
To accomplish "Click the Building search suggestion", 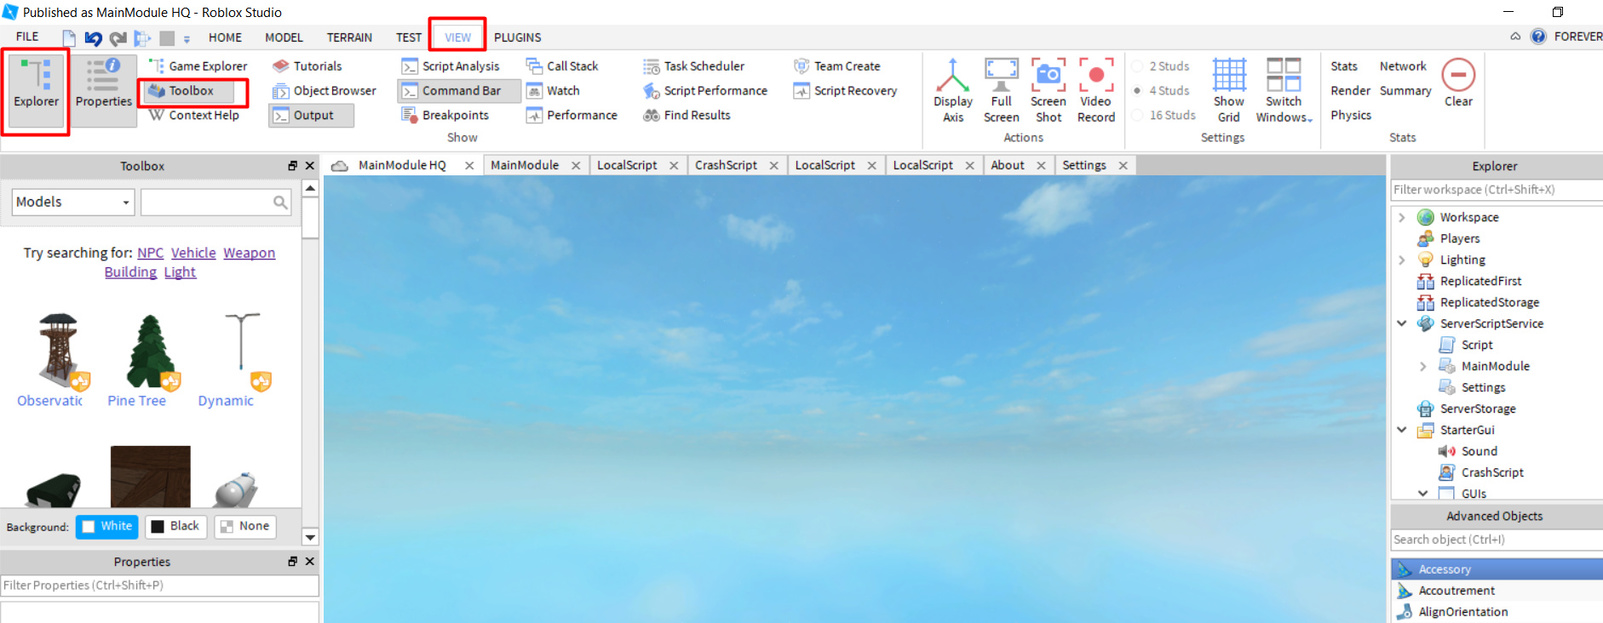I will (x=130, y=272).
